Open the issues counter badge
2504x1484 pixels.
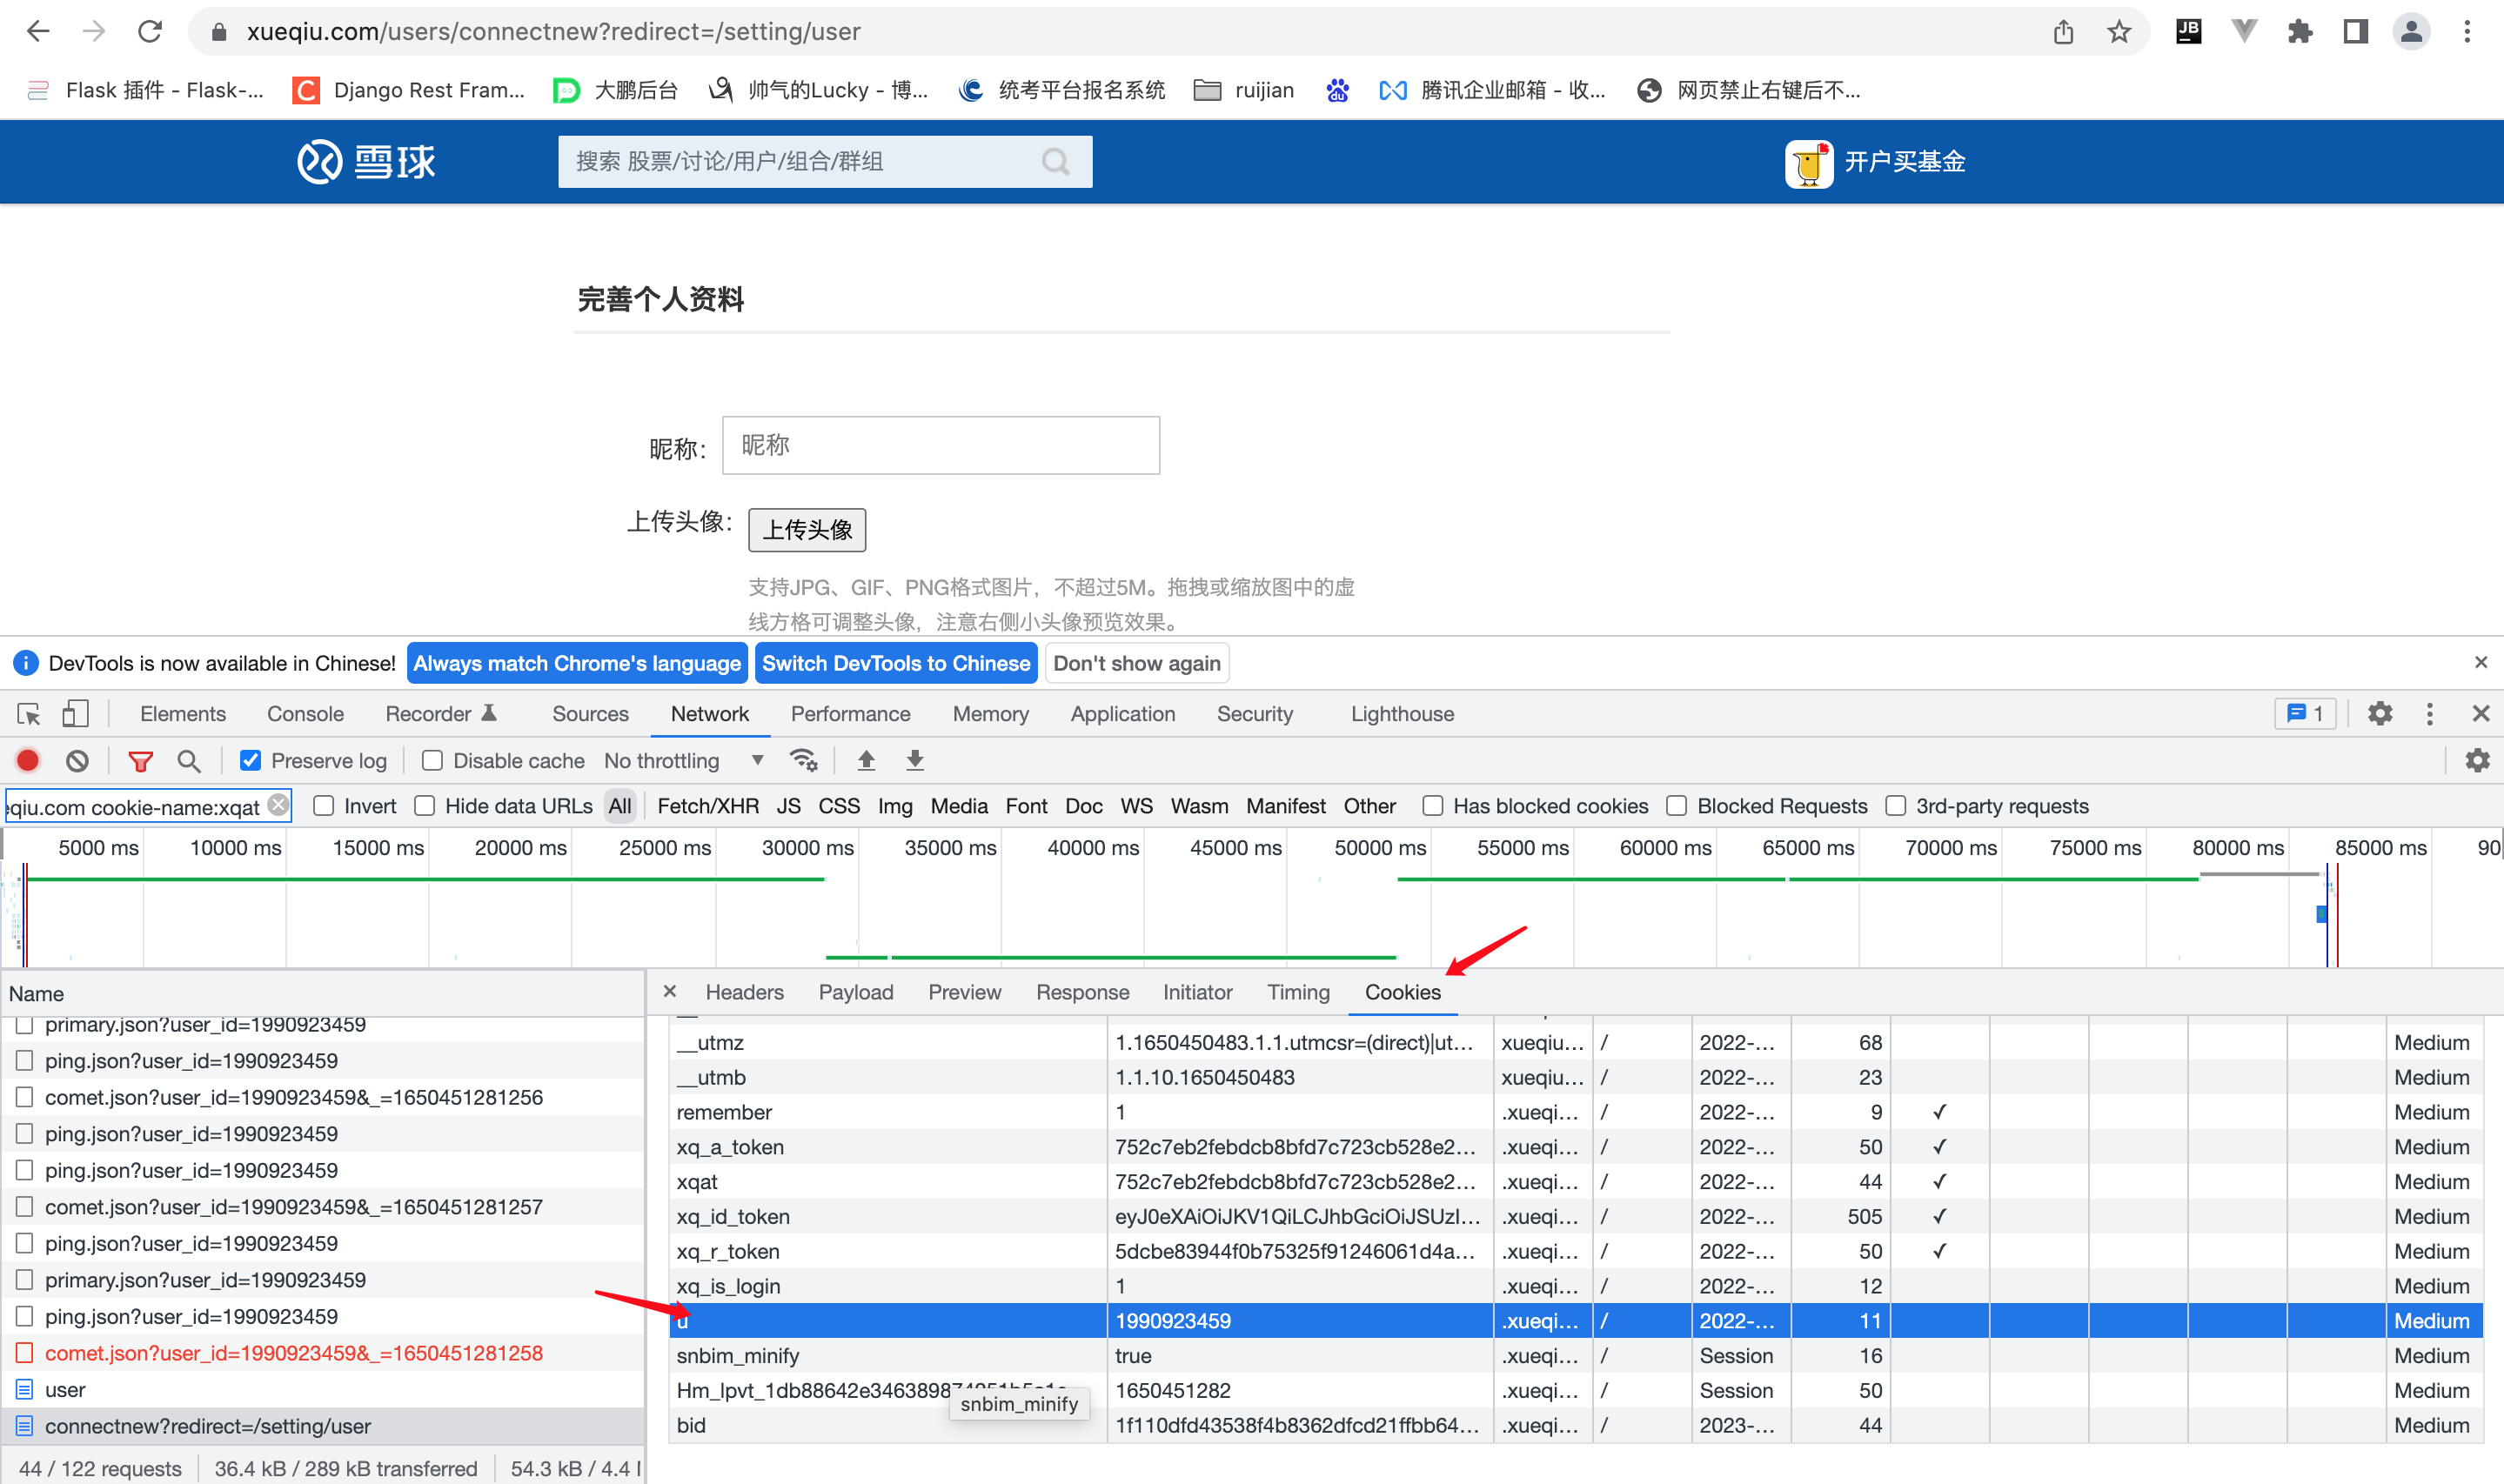pyautogui.click(x=2306, y=714)
